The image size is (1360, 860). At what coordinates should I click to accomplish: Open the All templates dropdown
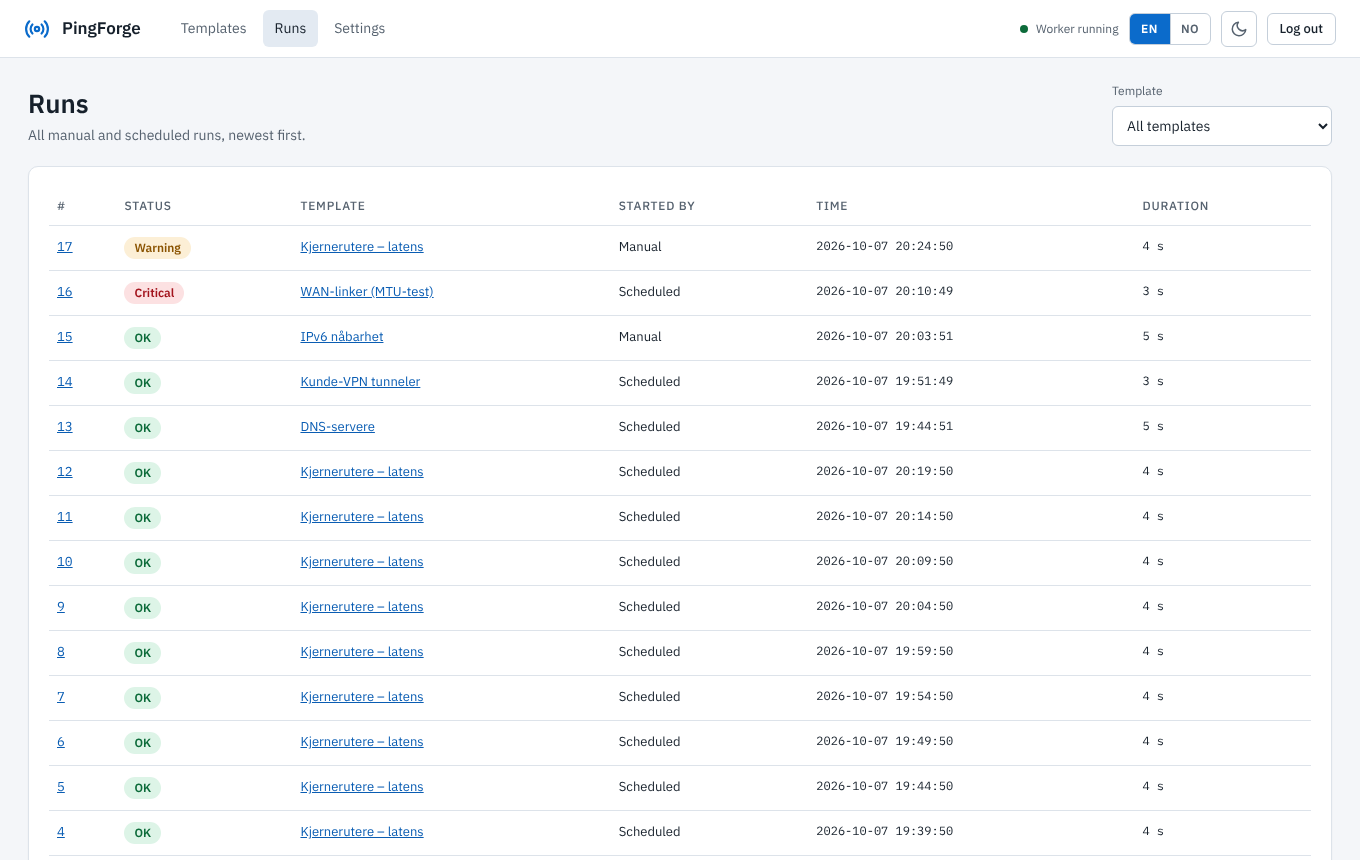pyautogui.click(x=1222, y=126)
